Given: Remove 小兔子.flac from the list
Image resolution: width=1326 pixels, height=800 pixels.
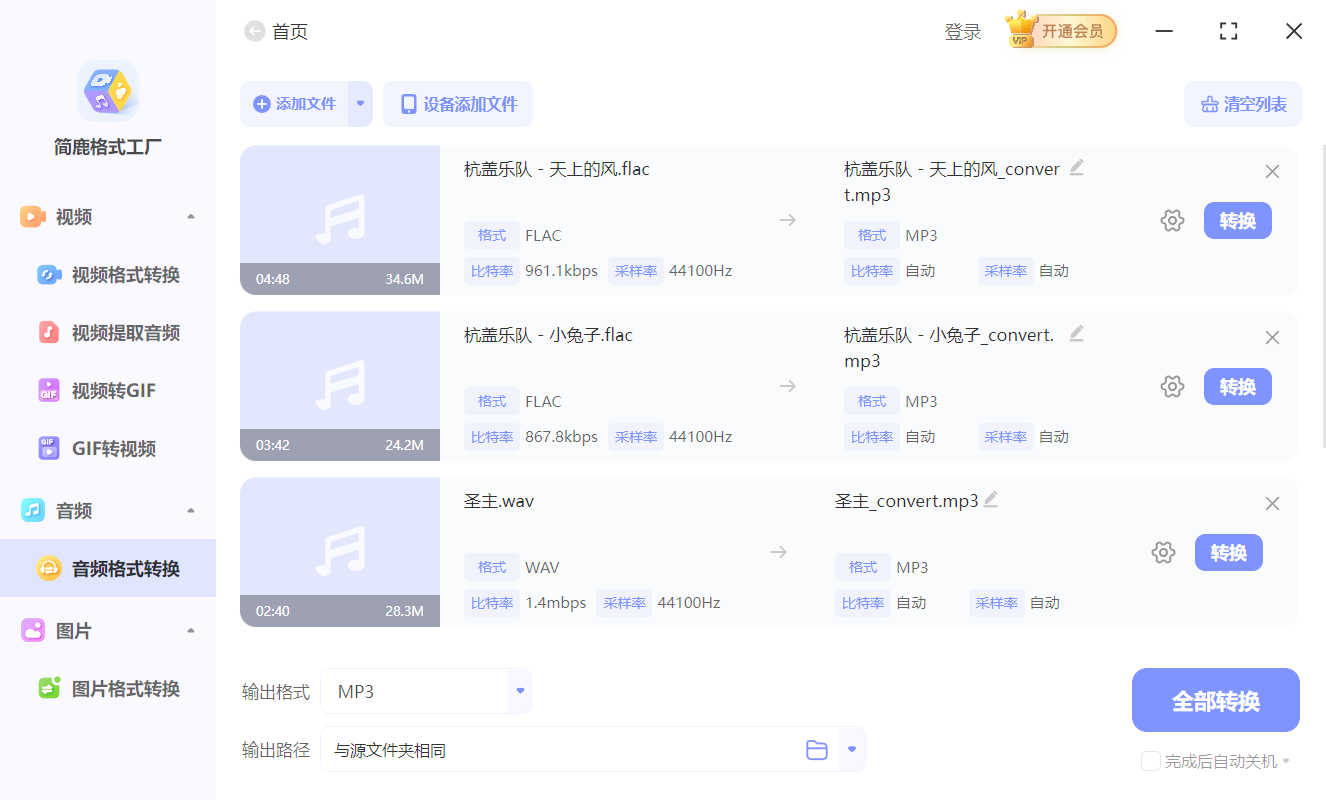Looking at the screenshot, I should click(x=1272, y=338).
